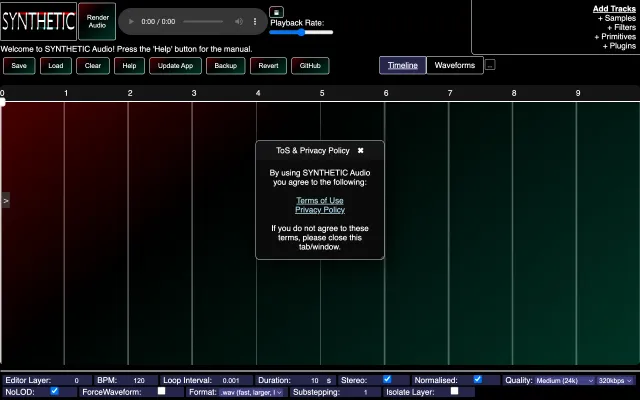Expand the Primitives track list
Image resolution: width=640 pixels, height=400 pixels.
(x=615, y=37)
